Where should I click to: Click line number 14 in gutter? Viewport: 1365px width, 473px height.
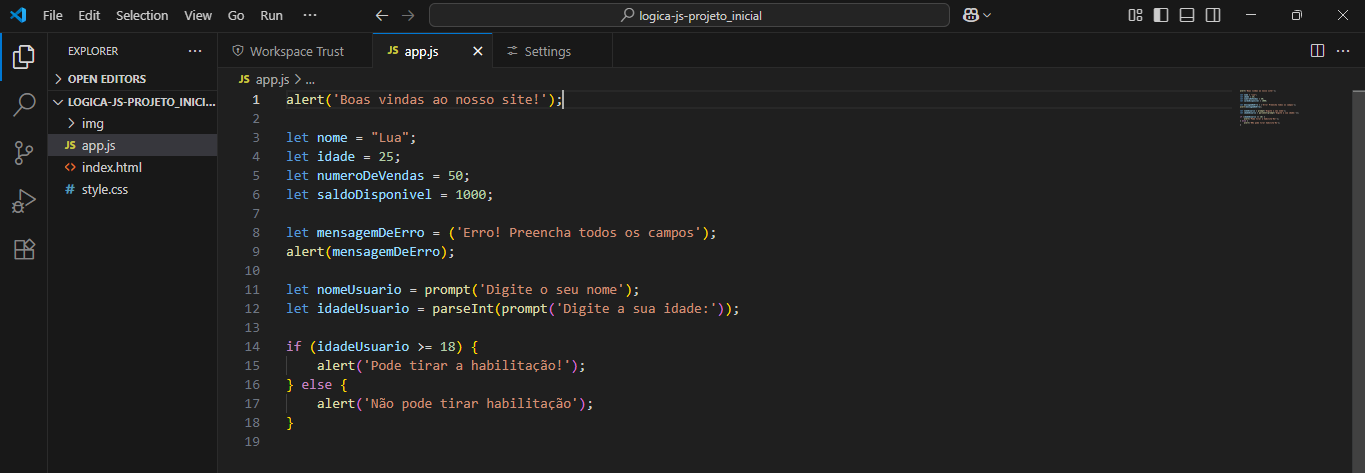(x=251, y=346)
